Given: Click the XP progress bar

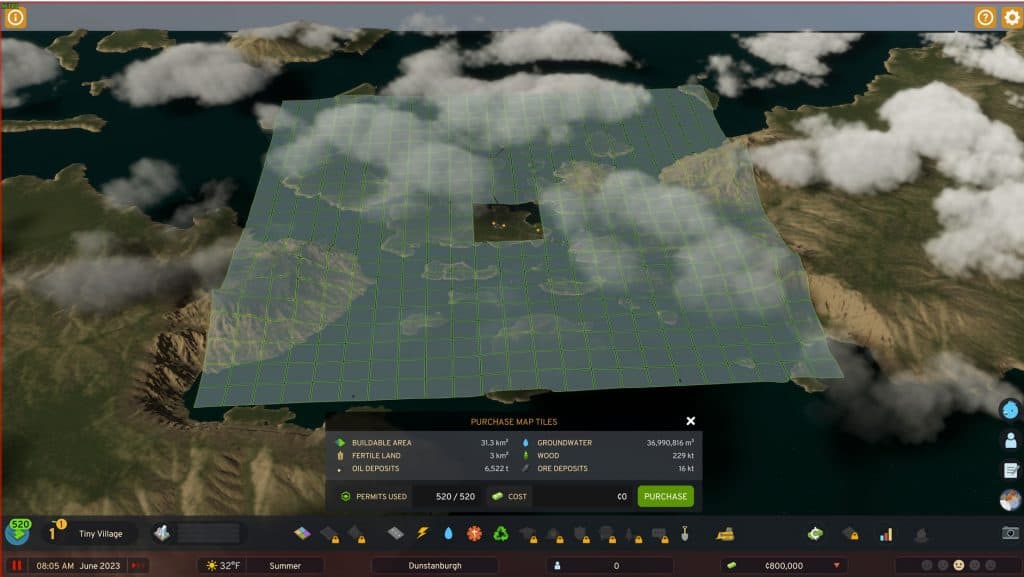Looking at the screenshot, I should tap(208, 533).
